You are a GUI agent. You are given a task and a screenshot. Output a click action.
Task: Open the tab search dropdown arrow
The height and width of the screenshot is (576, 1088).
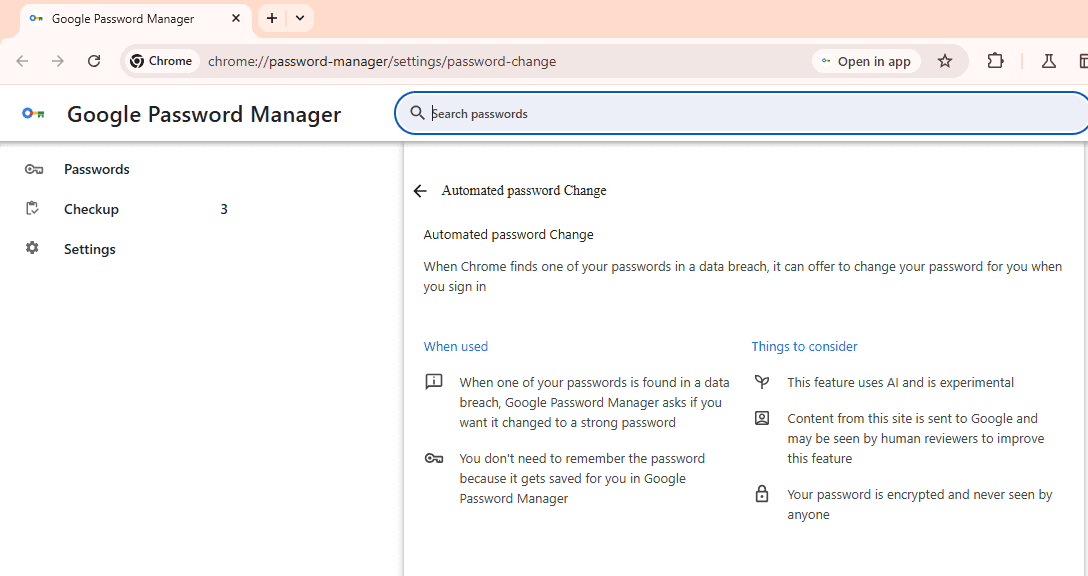click(300, 18)
